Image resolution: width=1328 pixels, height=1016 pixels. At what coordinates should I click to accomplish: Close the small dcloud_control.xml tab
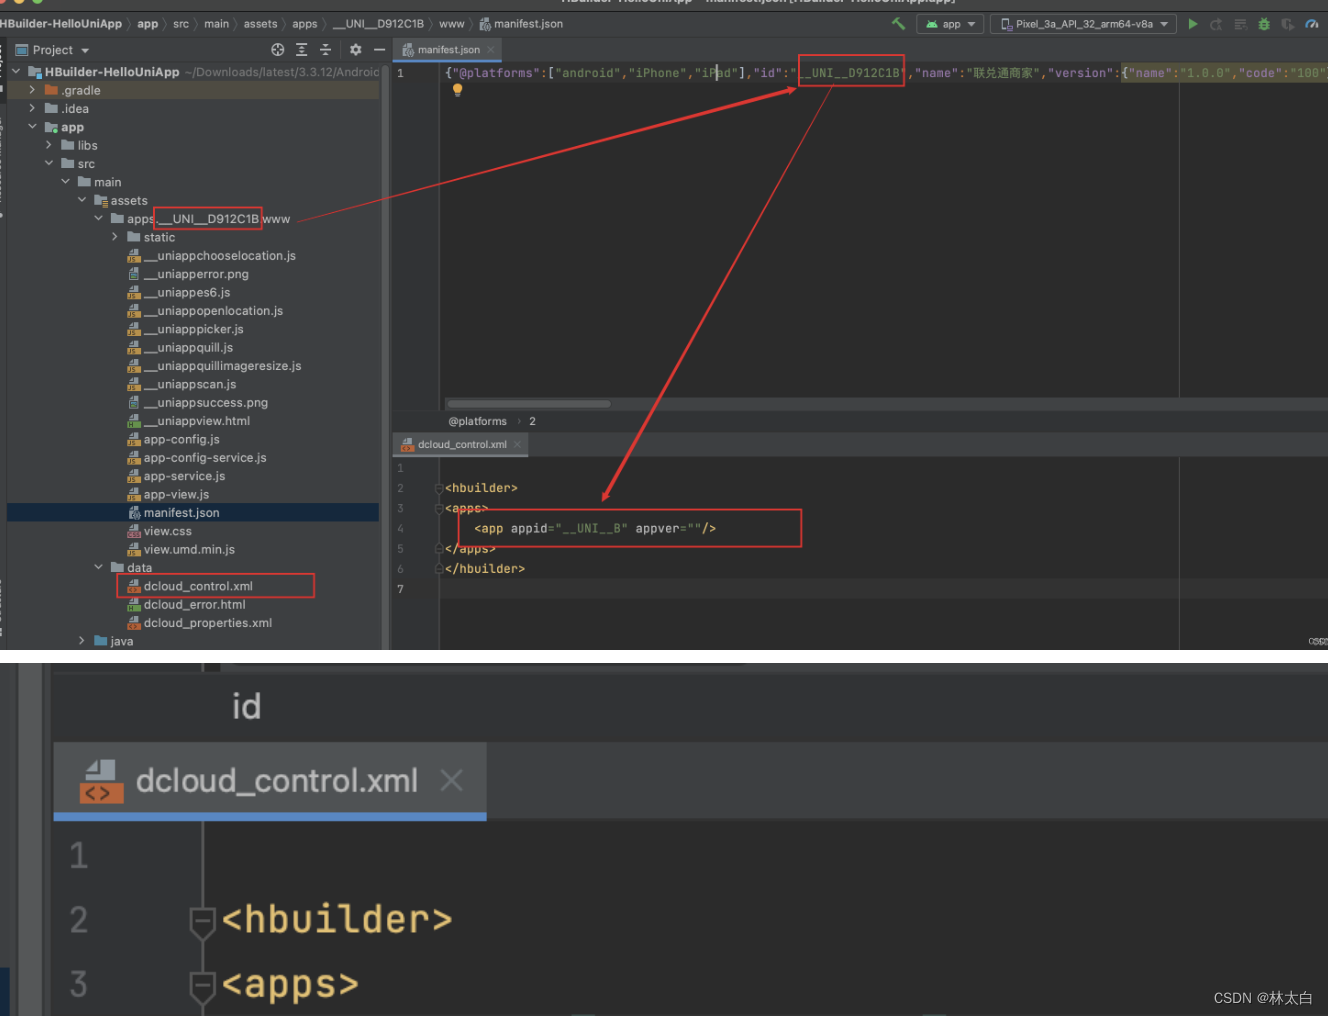point(517,444)
